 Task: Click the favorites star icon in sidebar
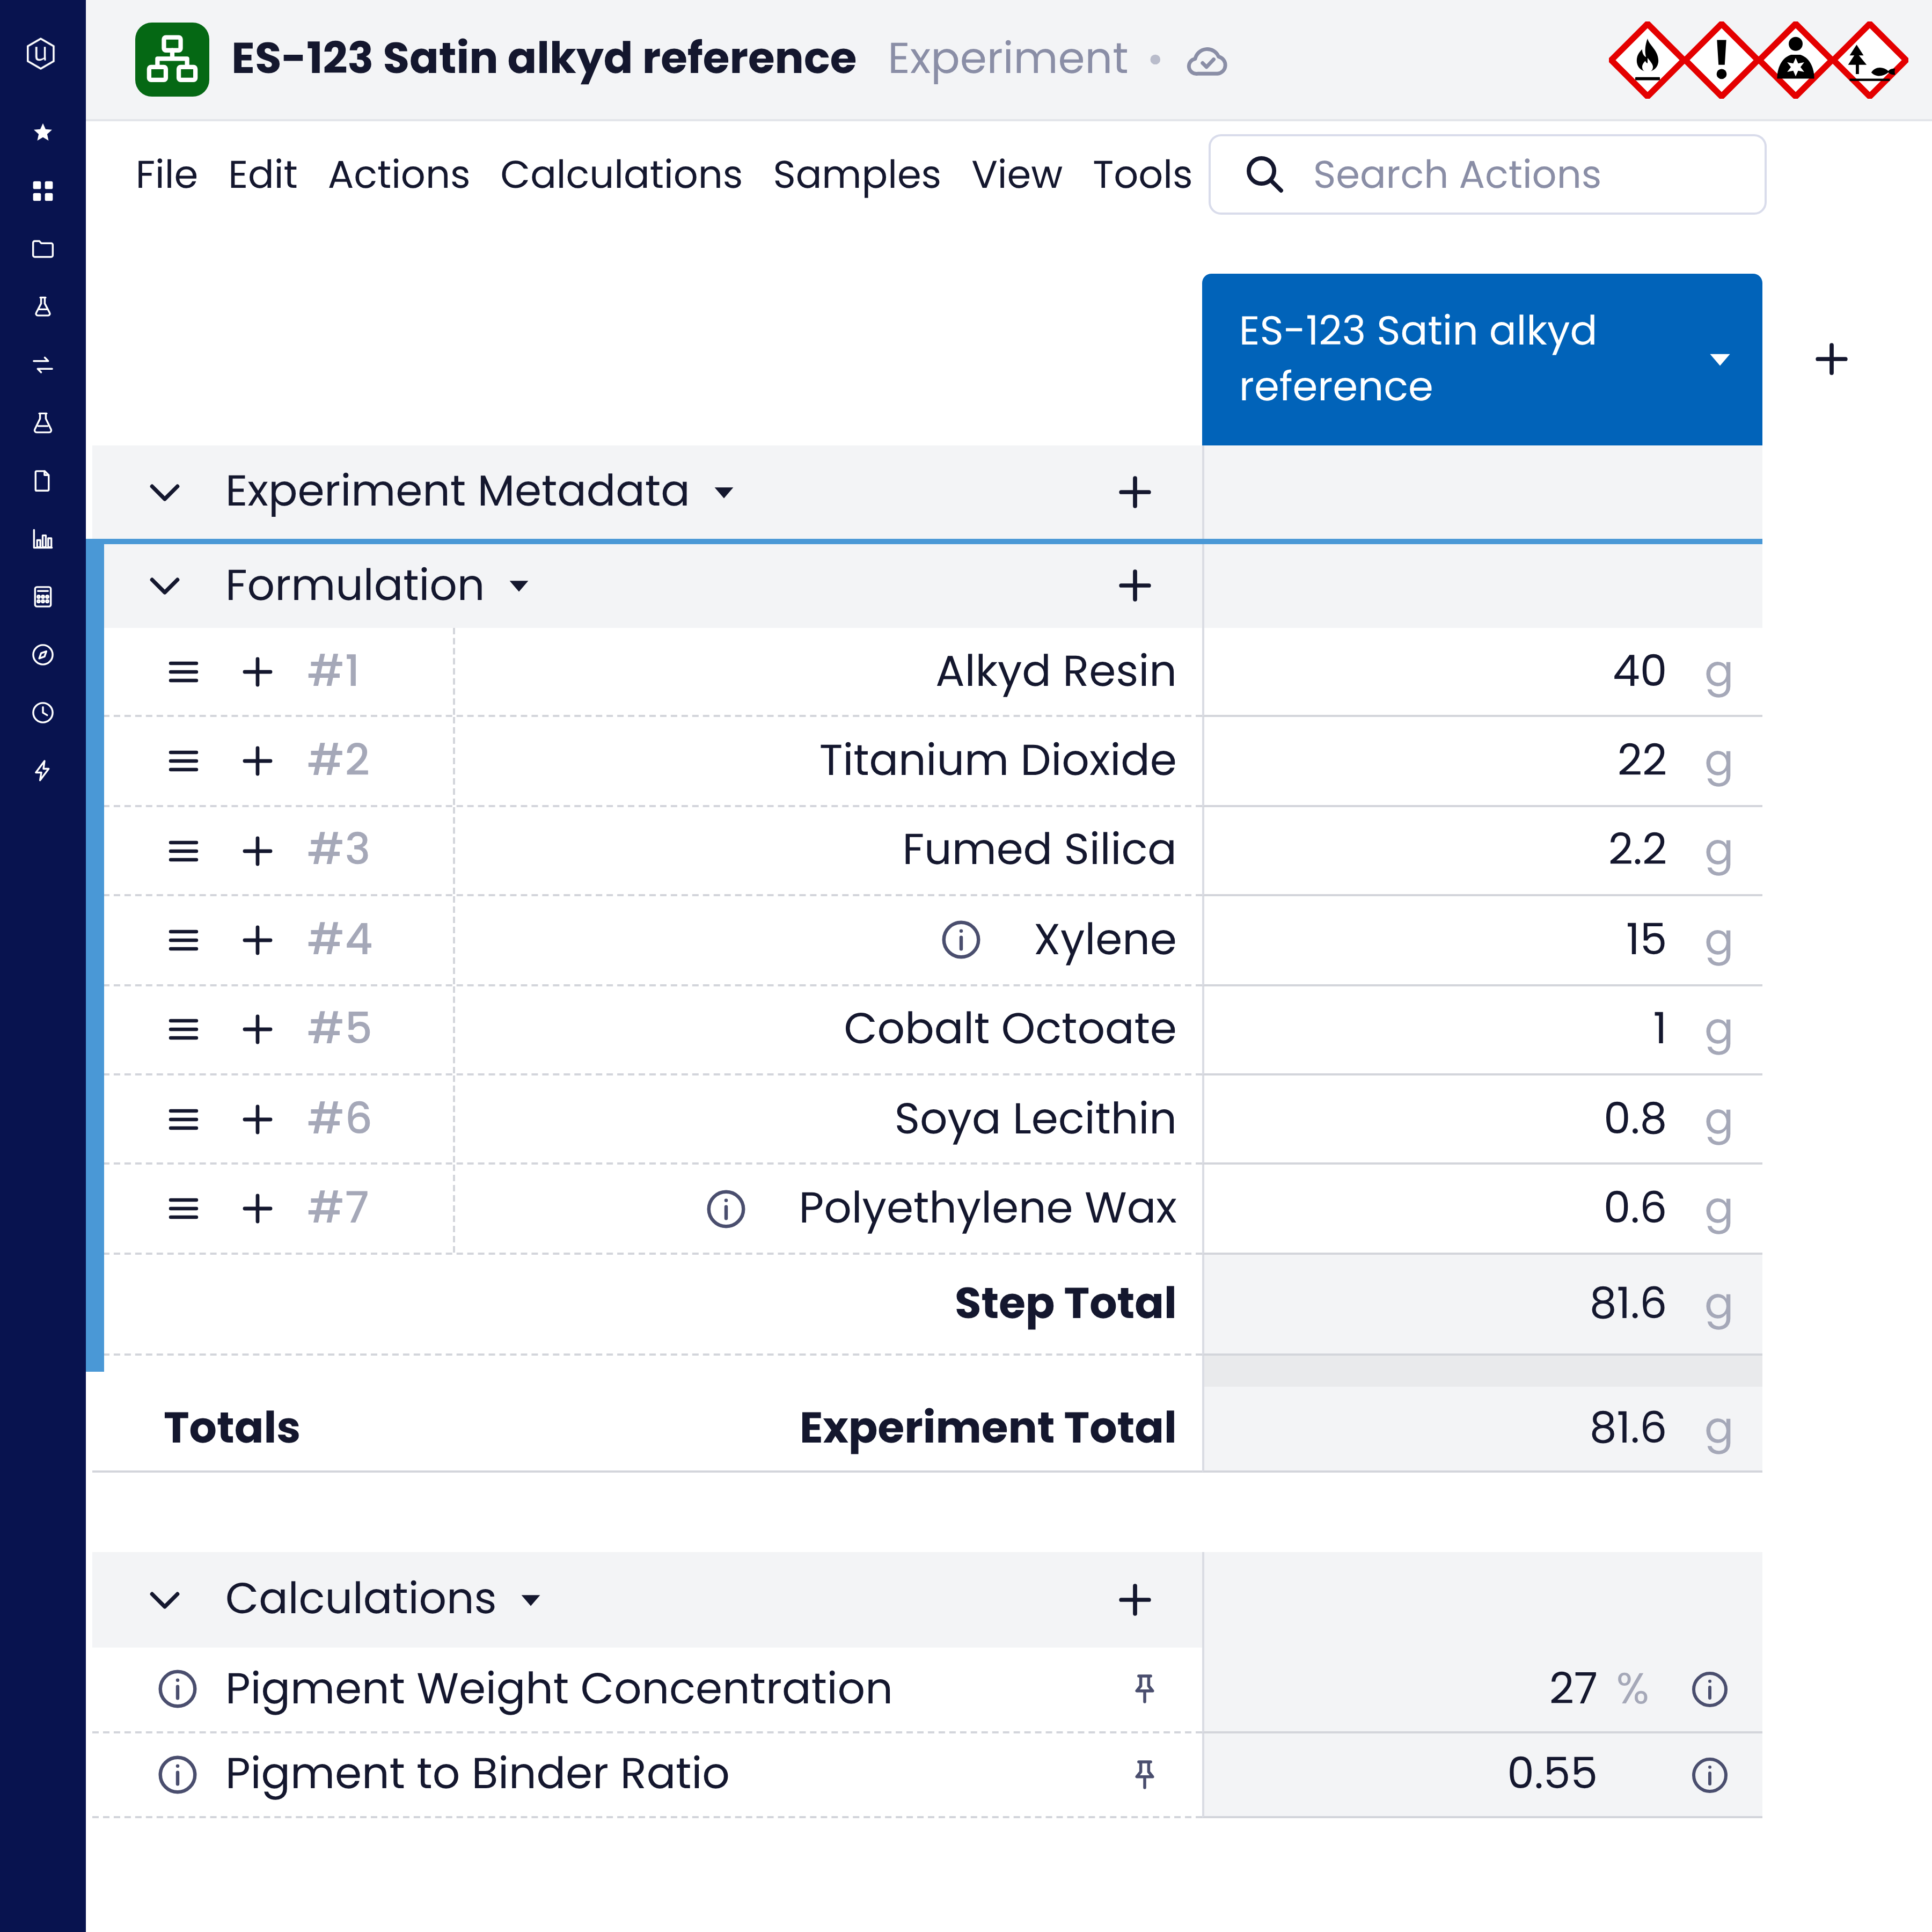pyautogui.click(x=42, y=132)
